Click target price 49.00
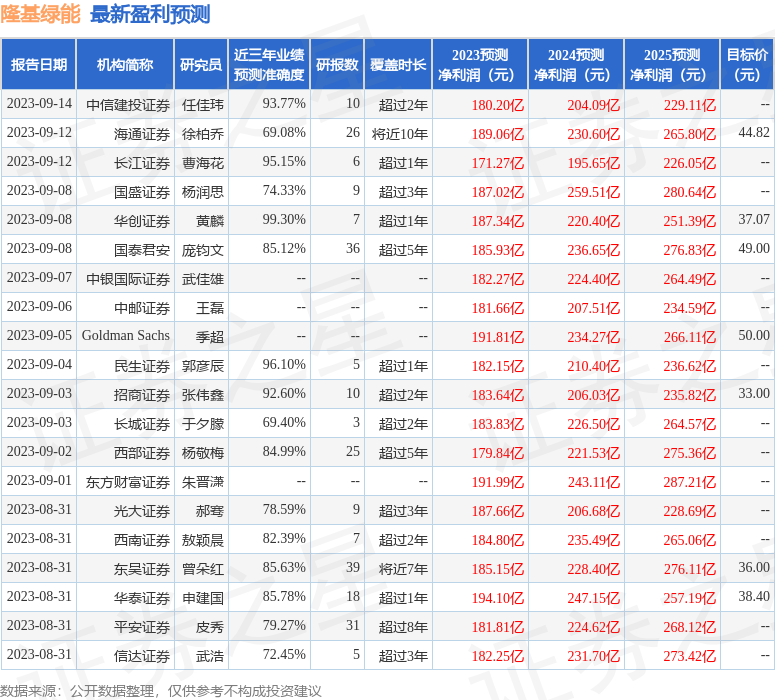The width and height of the screenshot is (775, 700). pyautogui.click(x=754, y=249)
